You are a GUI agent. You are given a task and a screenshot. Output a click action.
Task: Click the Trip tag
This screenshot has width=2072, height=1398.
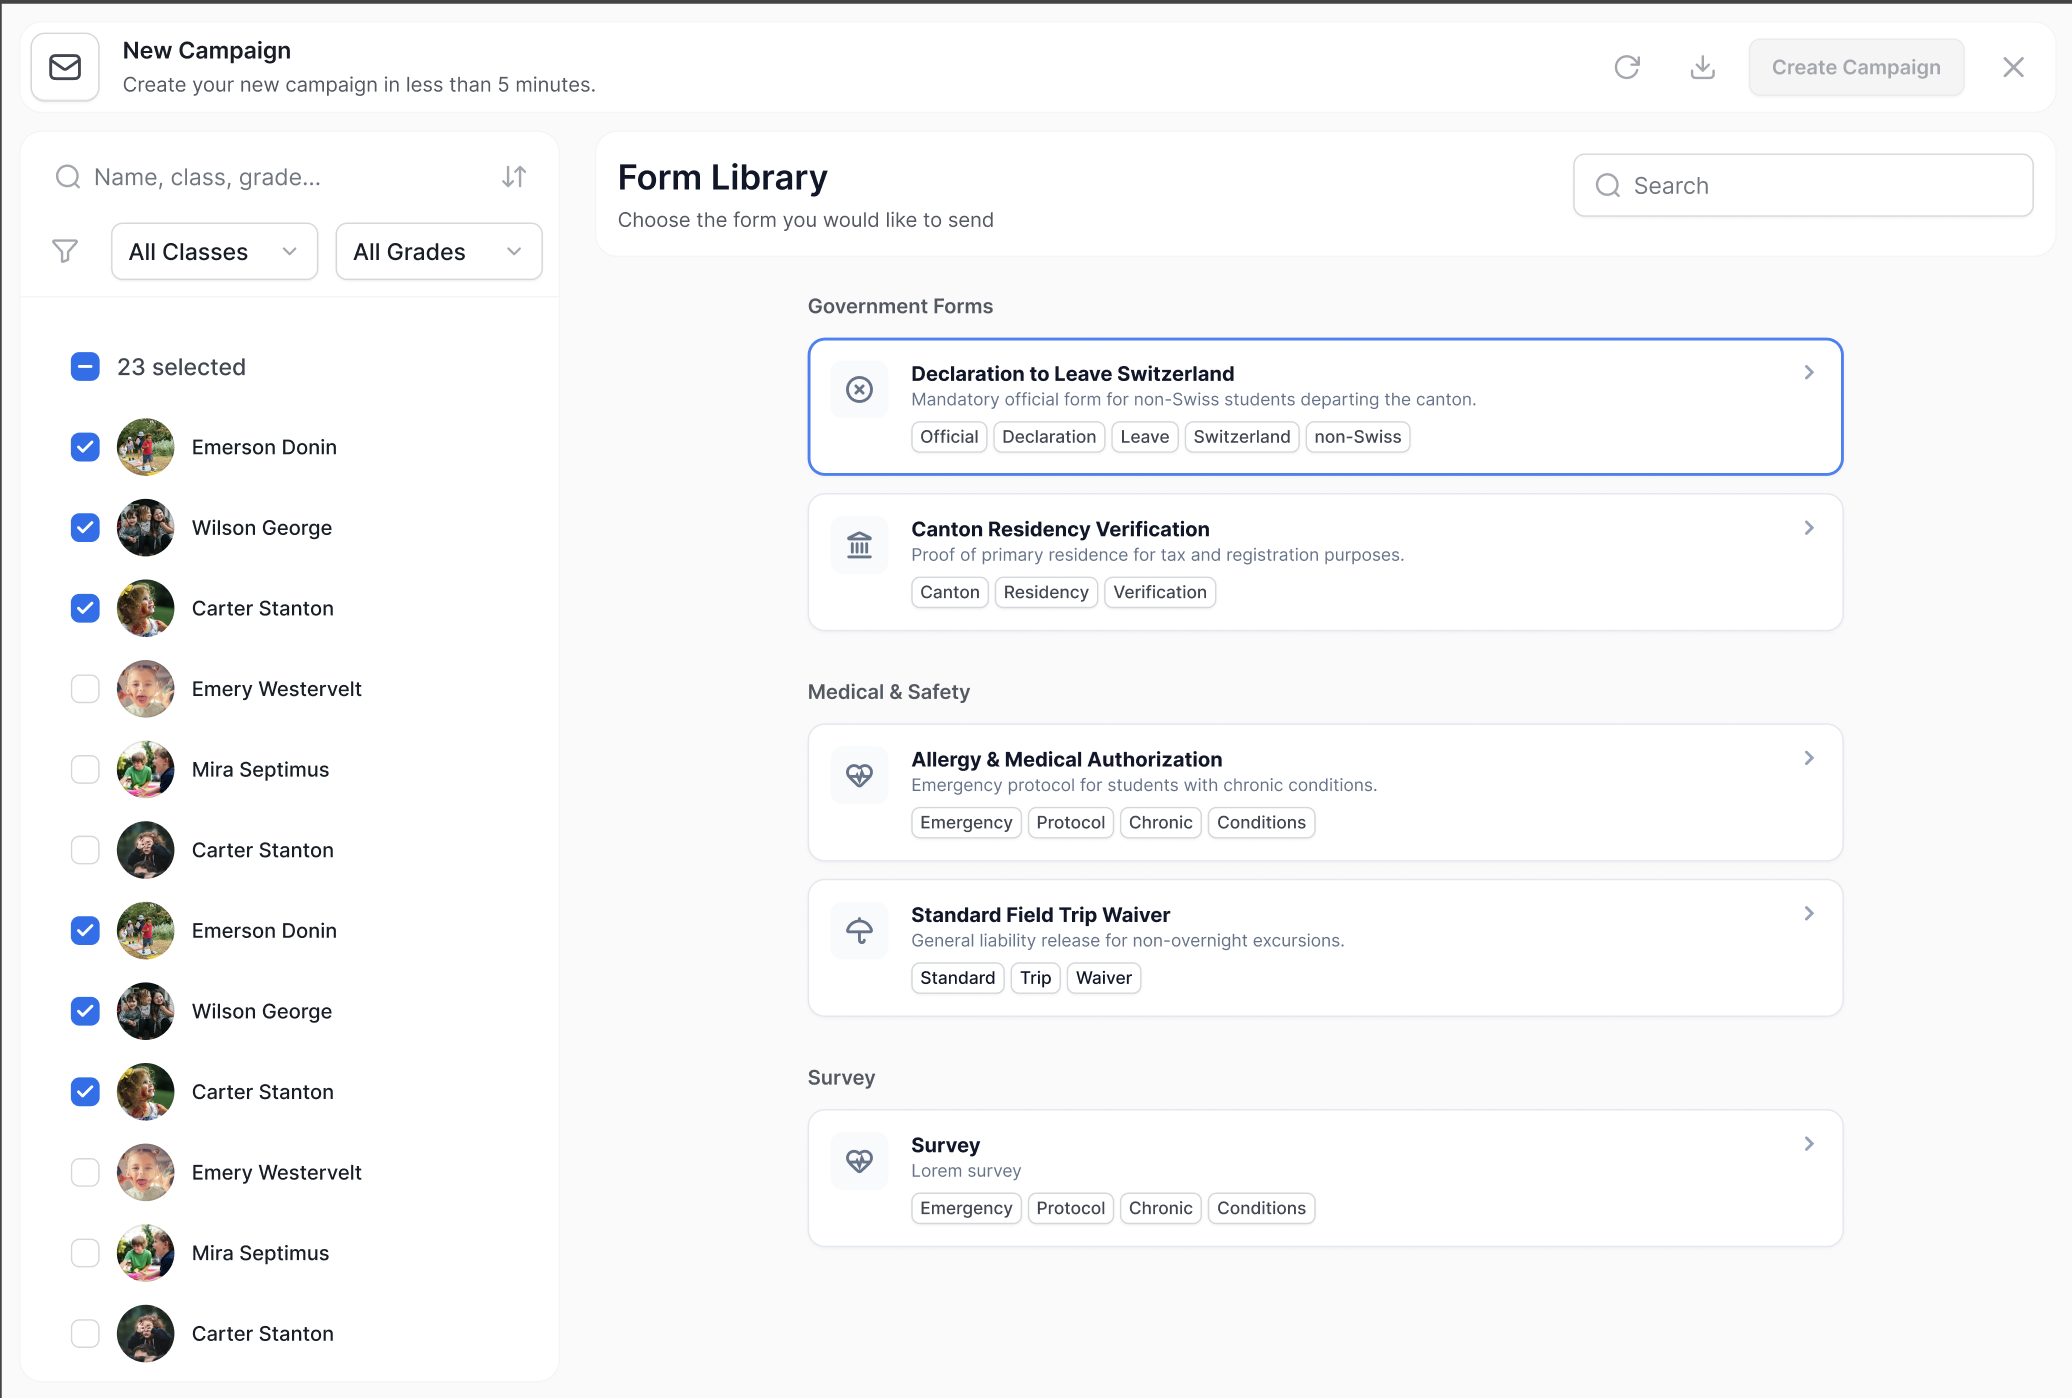click(1035, 978)
